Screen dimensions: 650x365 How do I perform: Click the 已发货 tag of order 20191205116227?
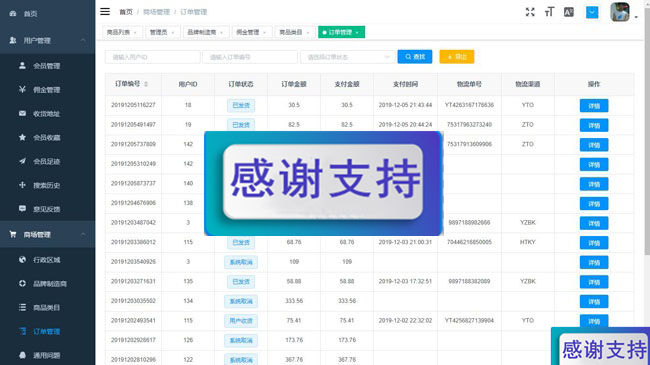coord(241,105)
